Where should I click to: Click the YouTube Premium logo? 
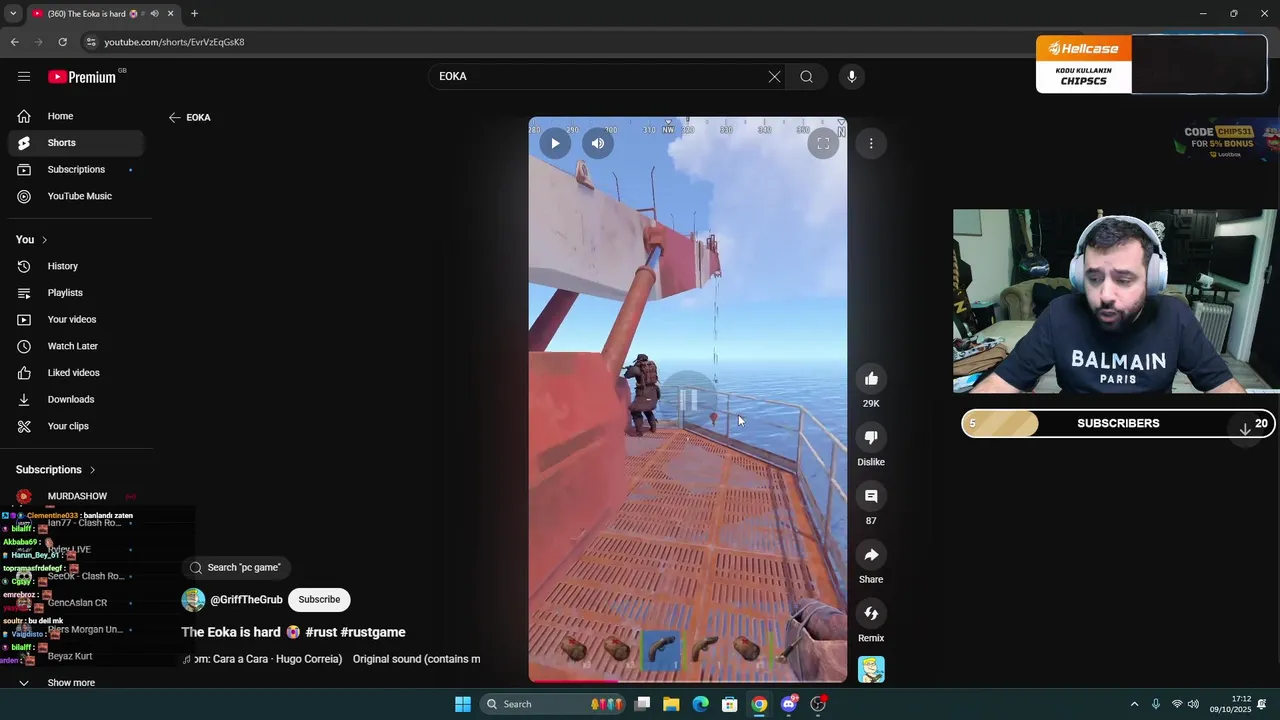tap(82, 77)
